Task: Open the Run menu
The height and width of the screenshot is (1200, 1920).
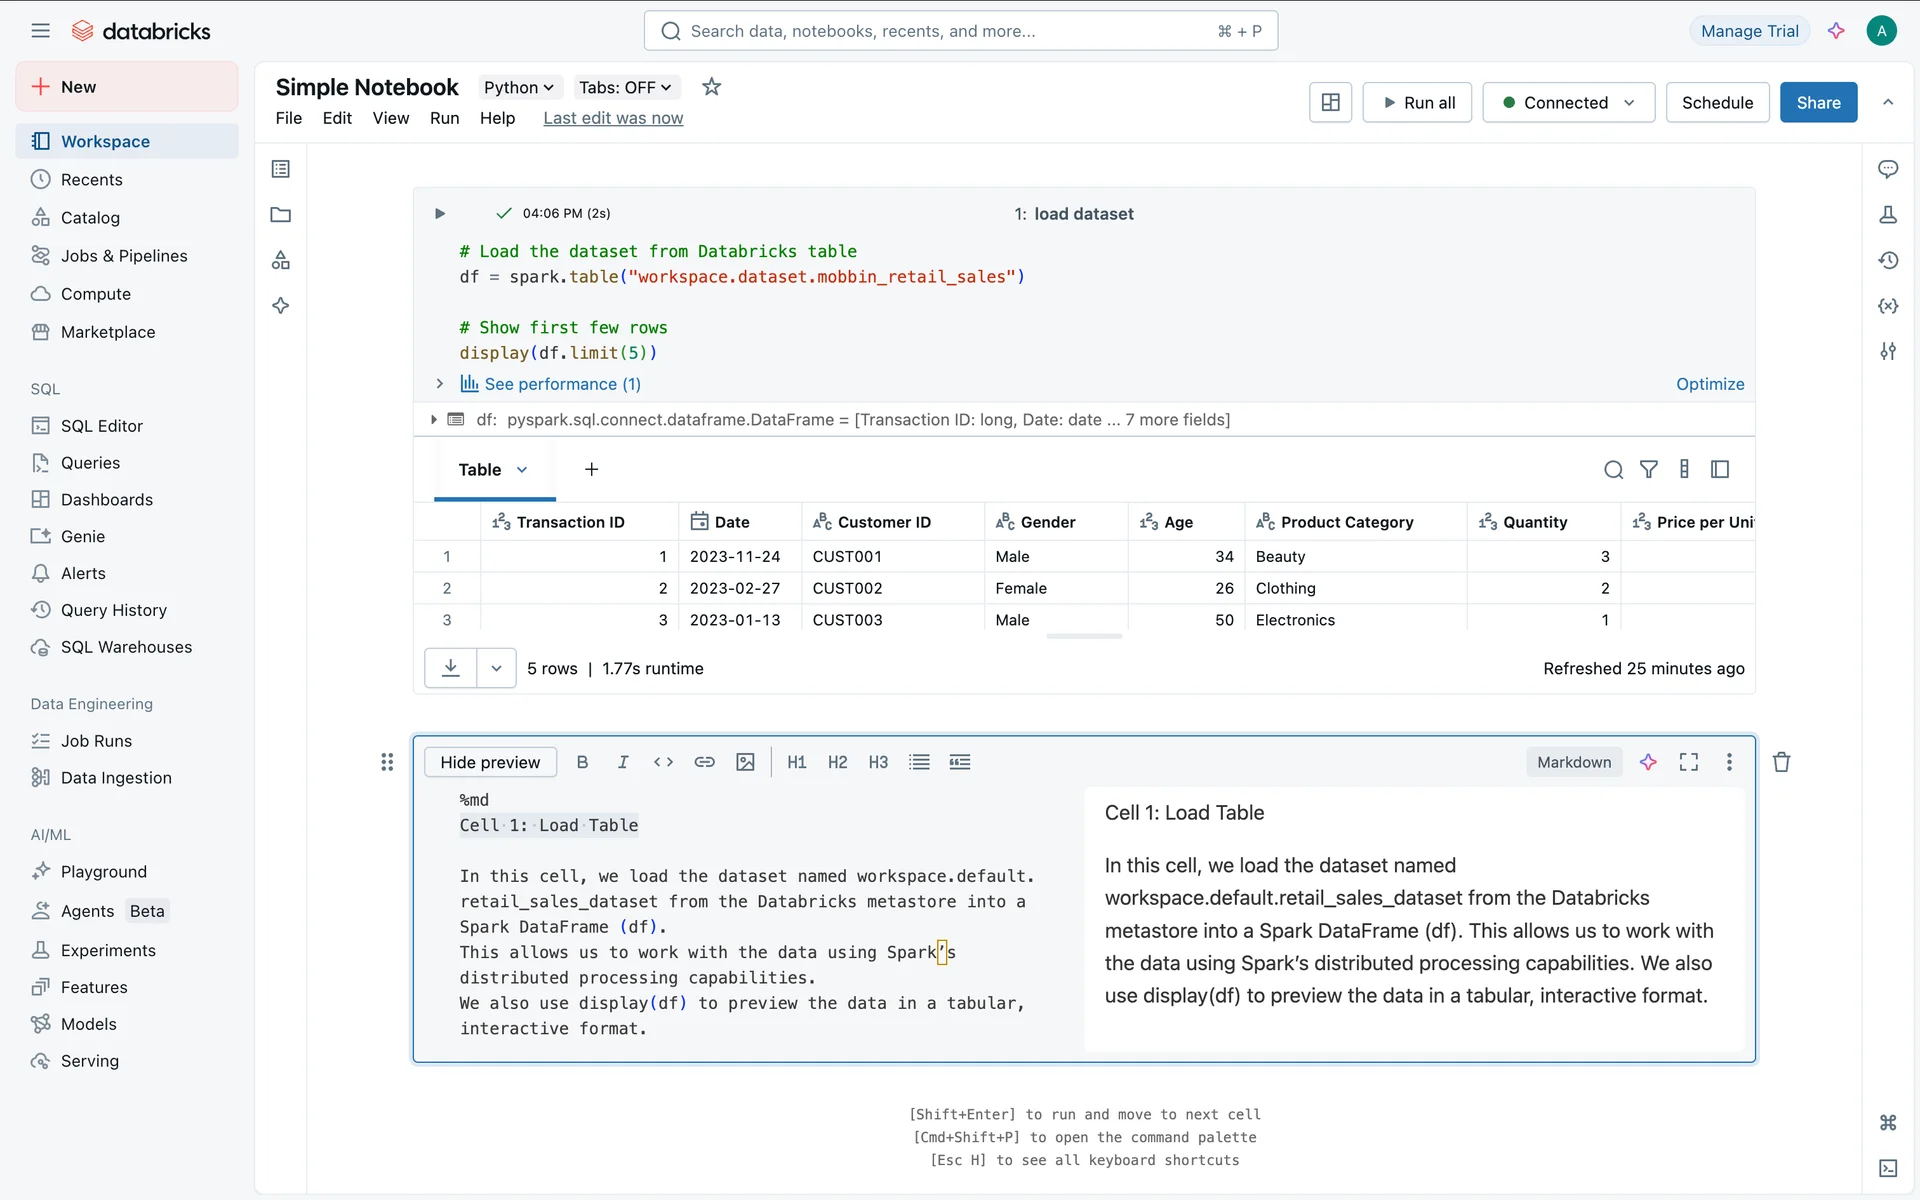Action: coord(444,118)
